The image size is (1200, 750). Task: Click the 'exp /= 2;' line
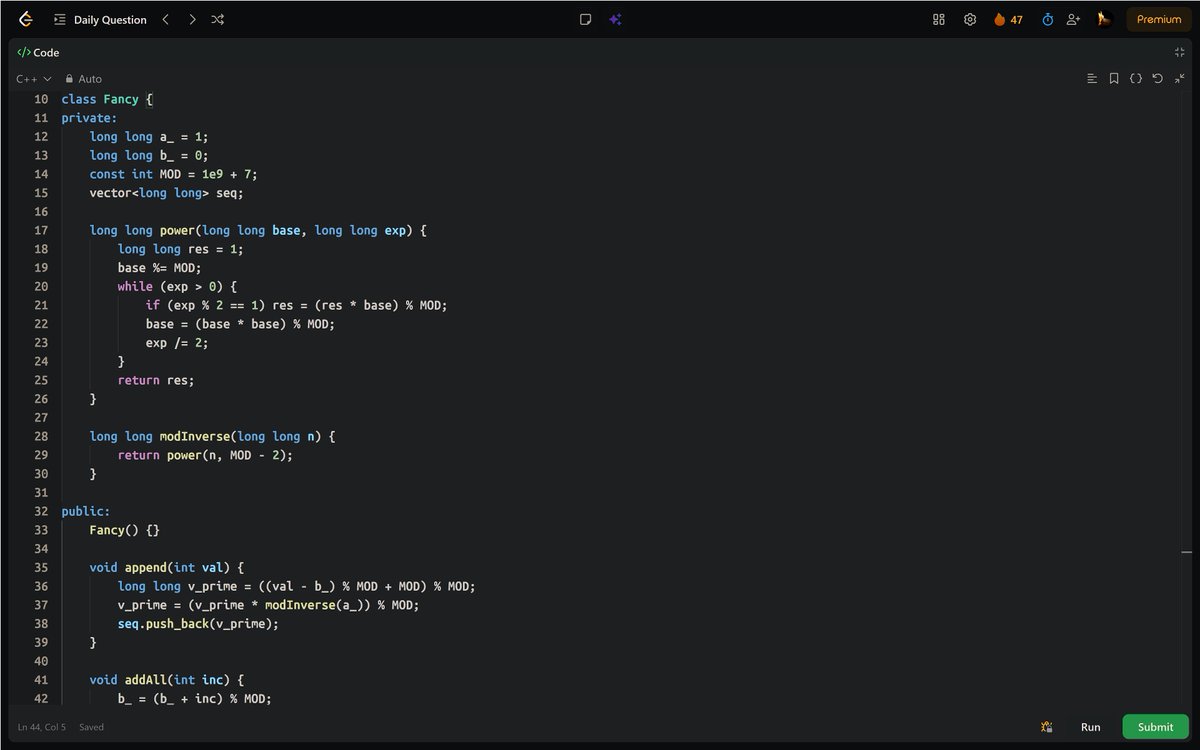click(177, 342)
